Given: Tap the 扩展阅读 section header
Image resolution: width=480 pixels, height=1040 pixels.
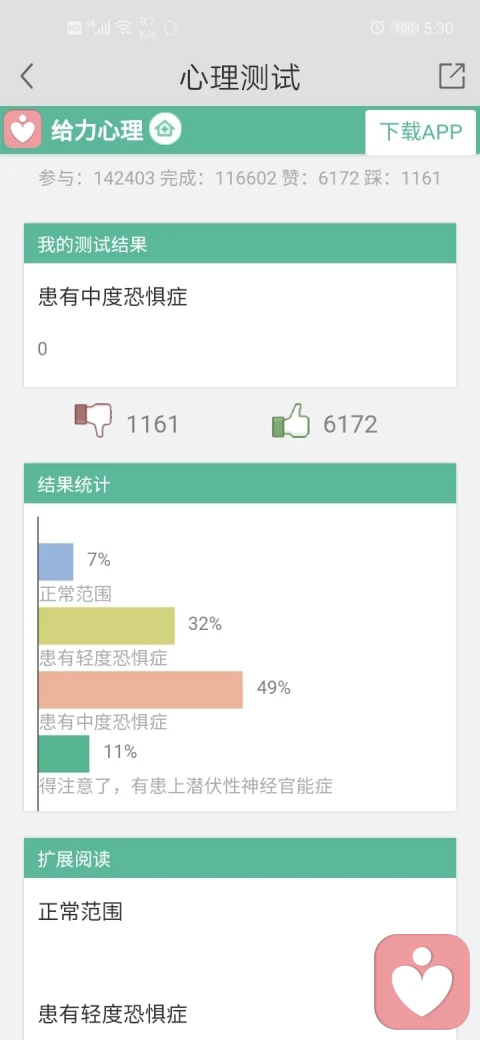Looking at the screenshot, I should click(x=240, y=858).
